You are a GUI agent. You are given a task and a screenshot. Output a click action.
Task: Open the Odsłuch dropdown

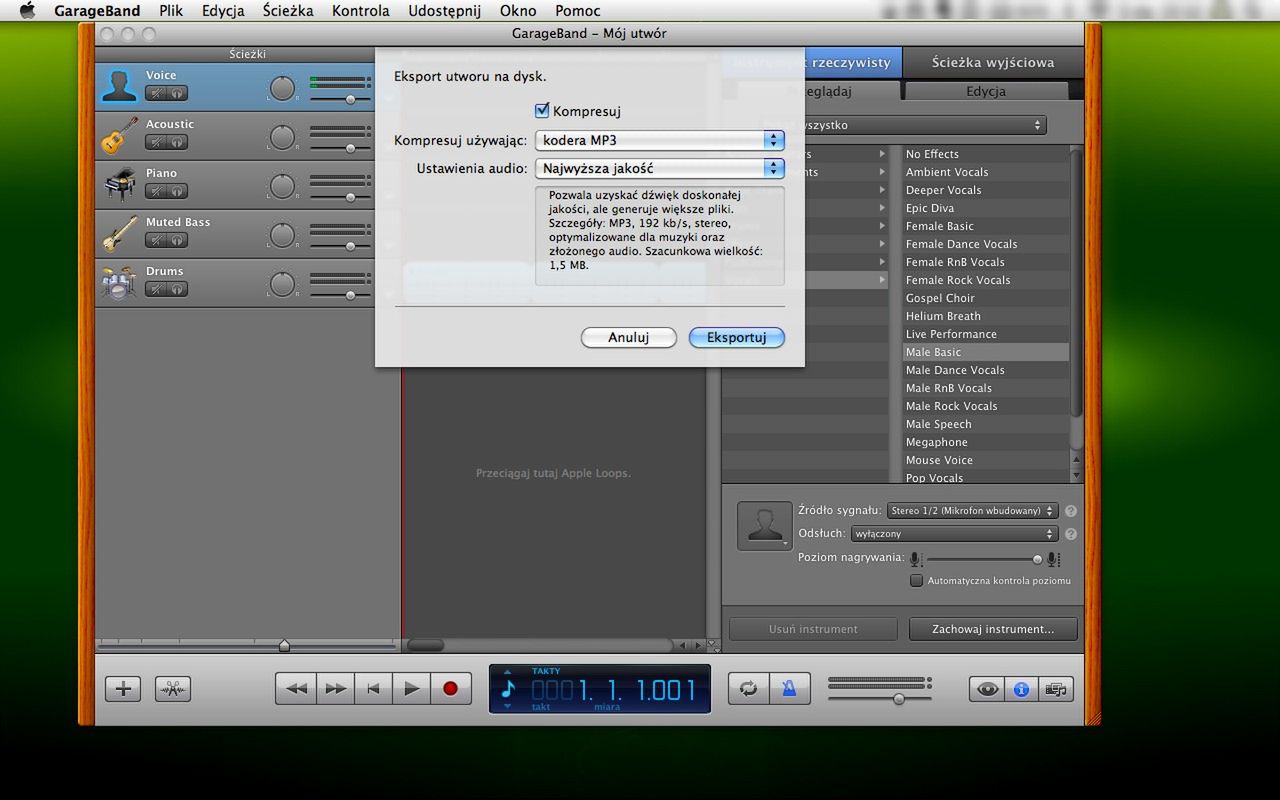954,534
